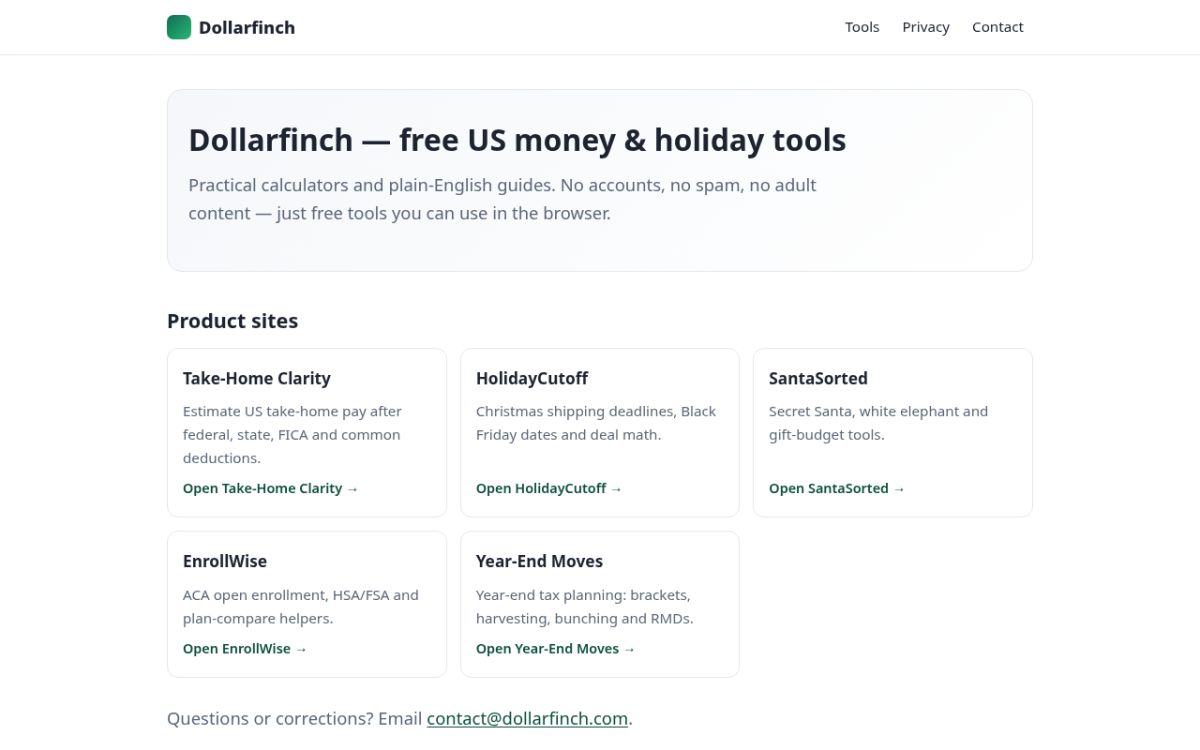Follow the Open HolidayCutoff link
This screenshot has width=1200, height=750.
[x=549, y=488]
